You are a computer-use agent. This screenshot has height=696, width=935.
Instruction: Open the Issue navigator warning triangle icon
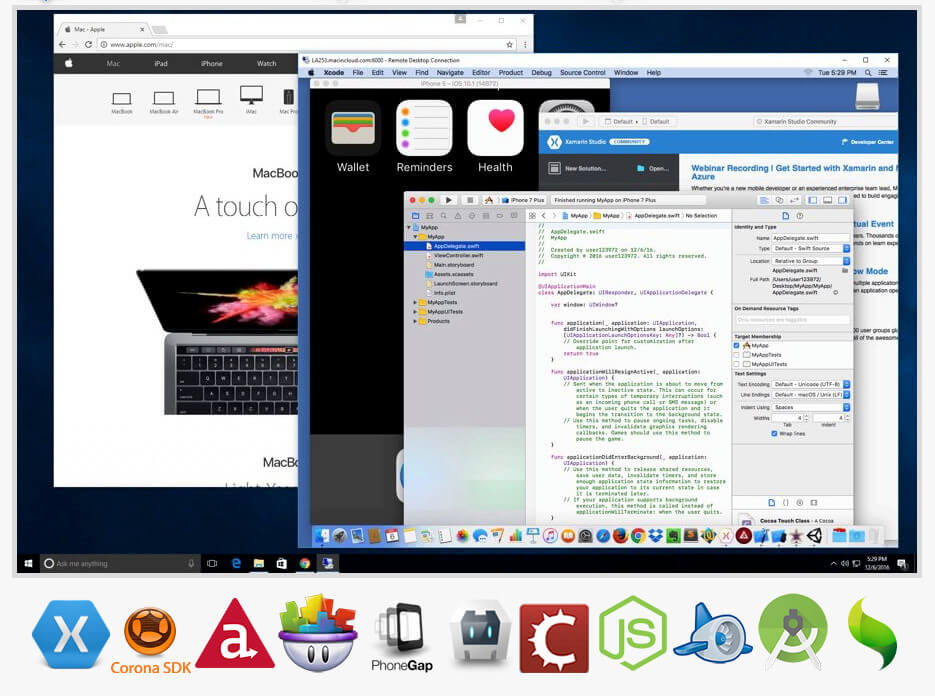(458, 215)
